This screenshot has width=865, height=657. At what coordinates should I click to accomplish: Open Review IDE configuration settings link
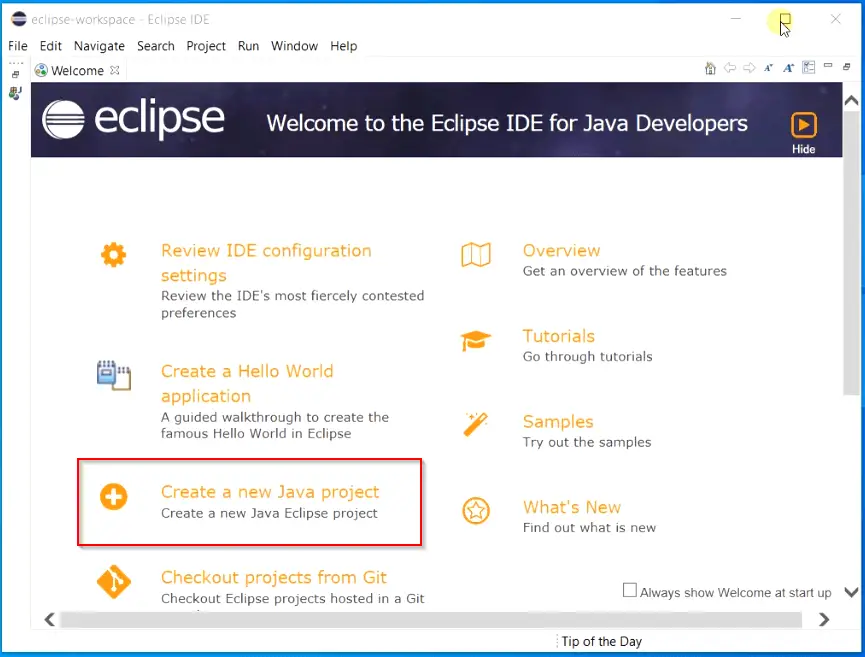(x=266, y=263)
